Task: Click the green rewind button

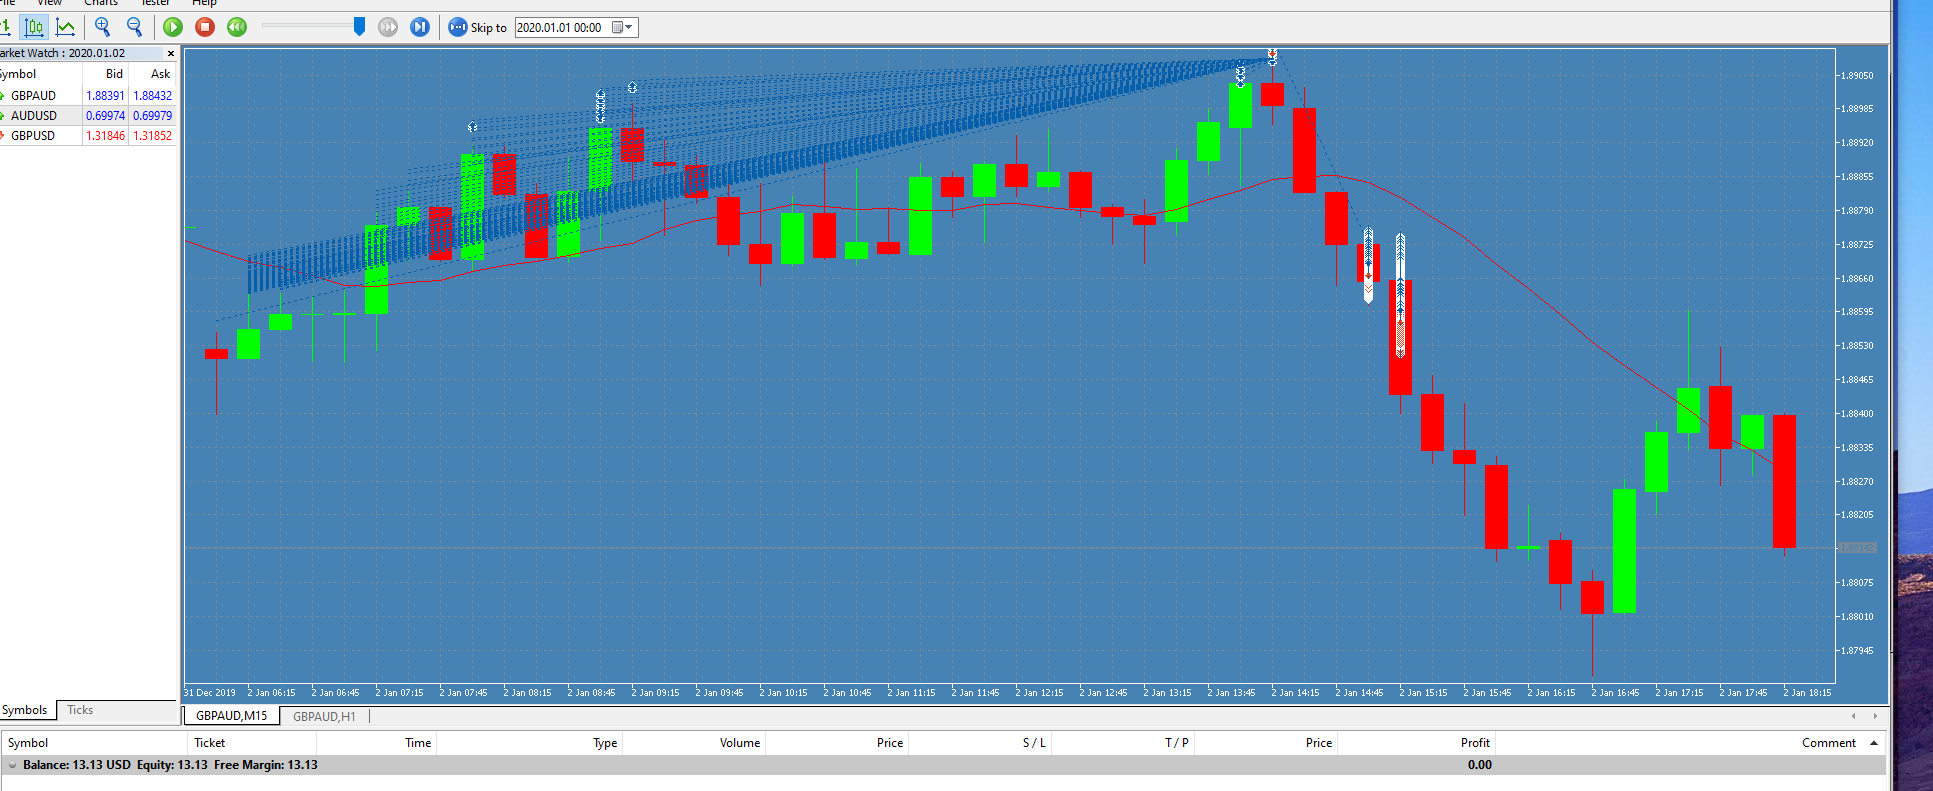Action: pos(237,27)
